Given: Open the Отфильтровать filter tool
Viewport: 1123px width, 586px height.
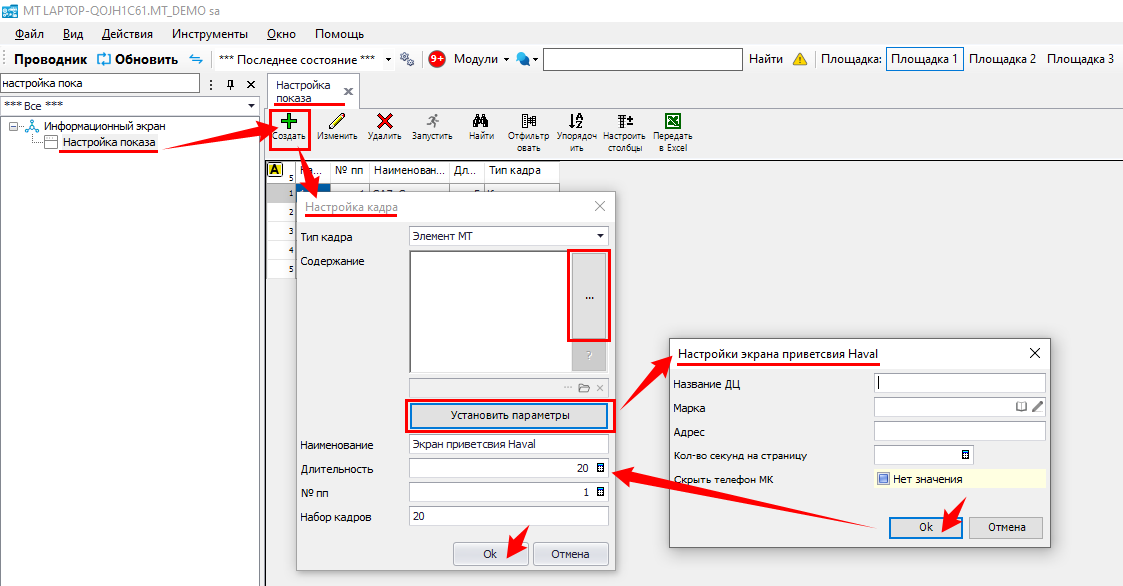Looking at the screenshot, I should [528, 122].
